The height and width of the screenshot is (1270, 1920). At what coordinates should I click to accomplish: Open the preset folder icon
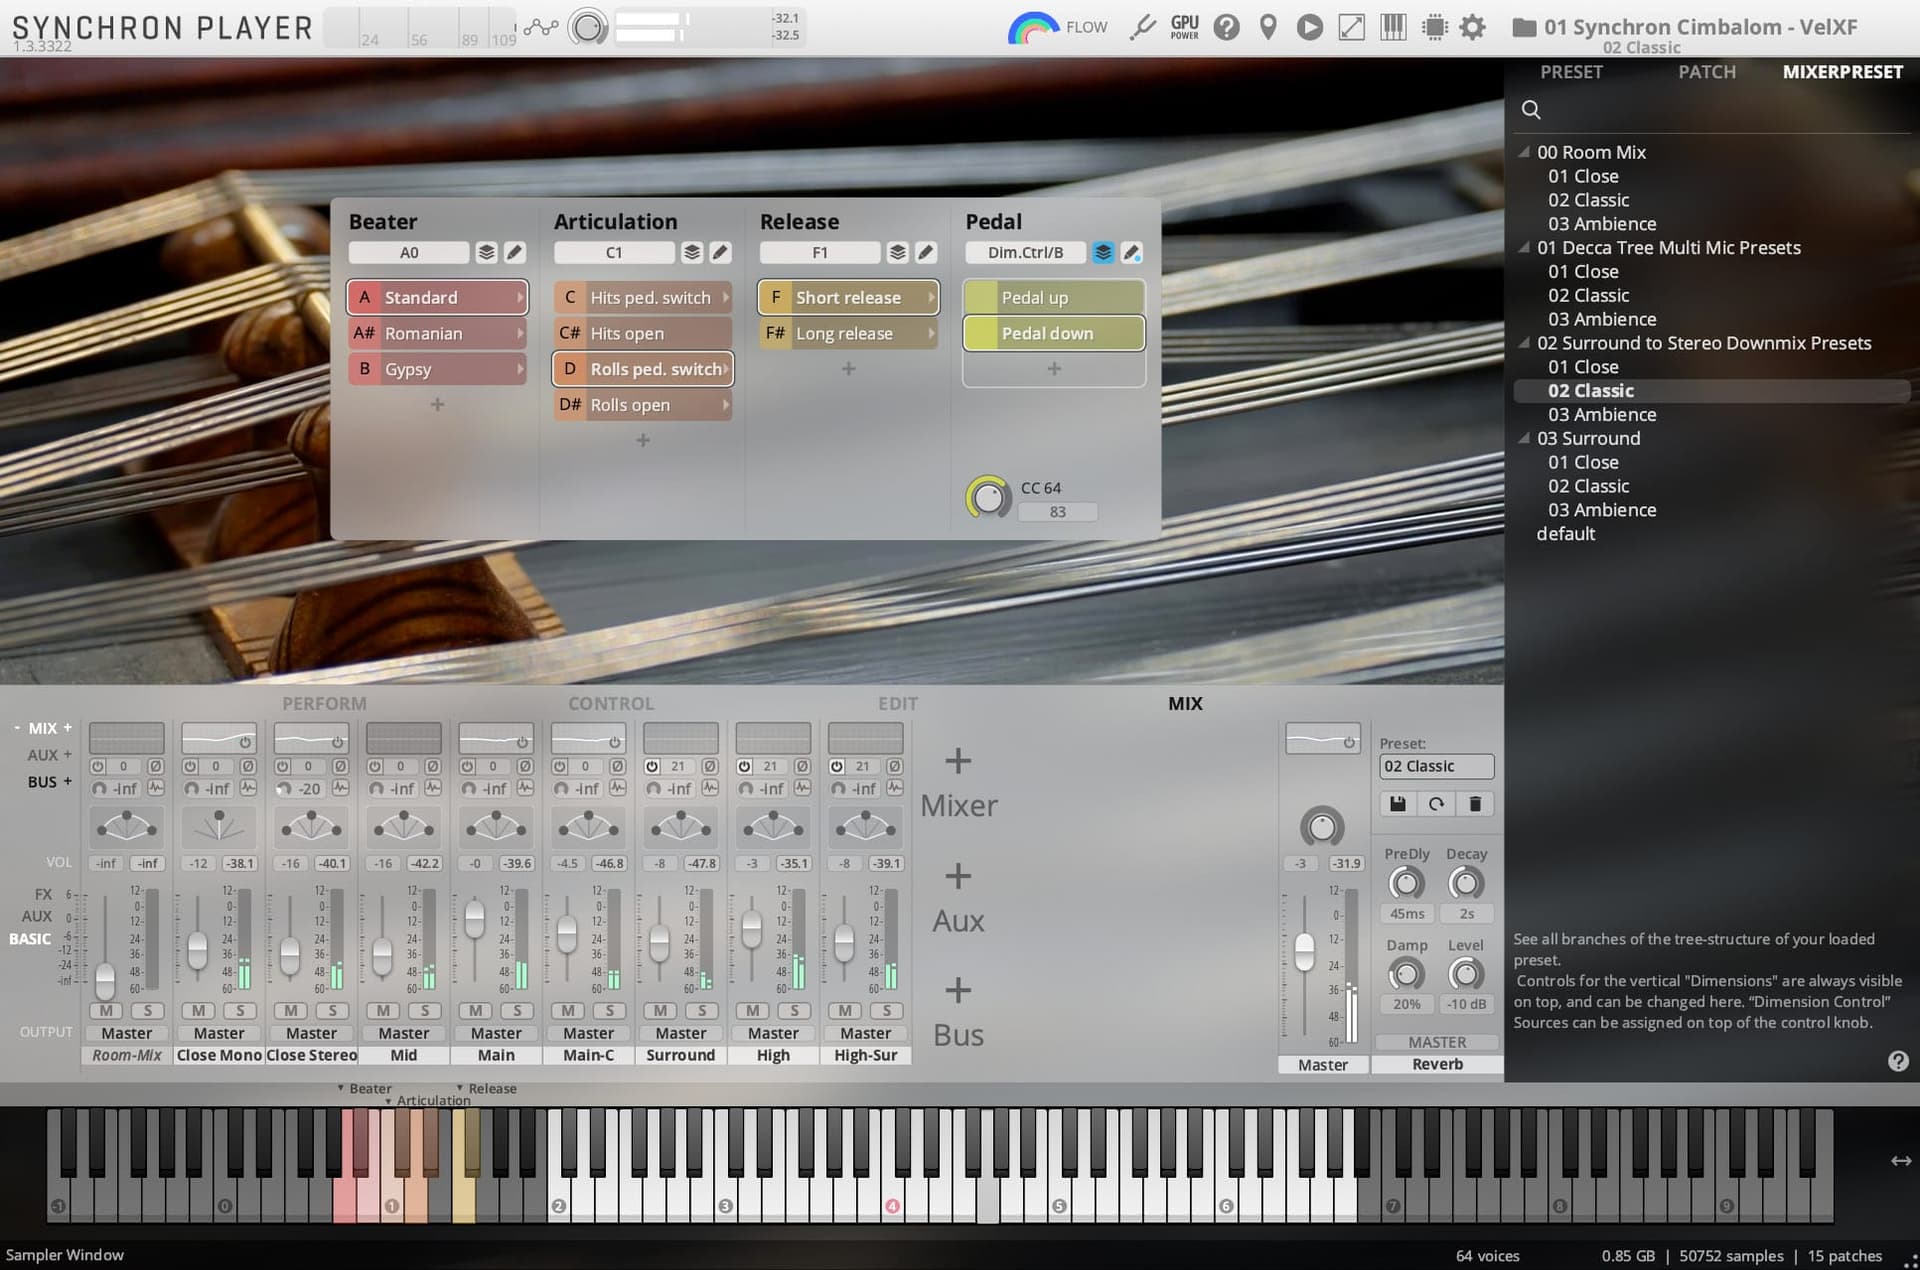1523,27
